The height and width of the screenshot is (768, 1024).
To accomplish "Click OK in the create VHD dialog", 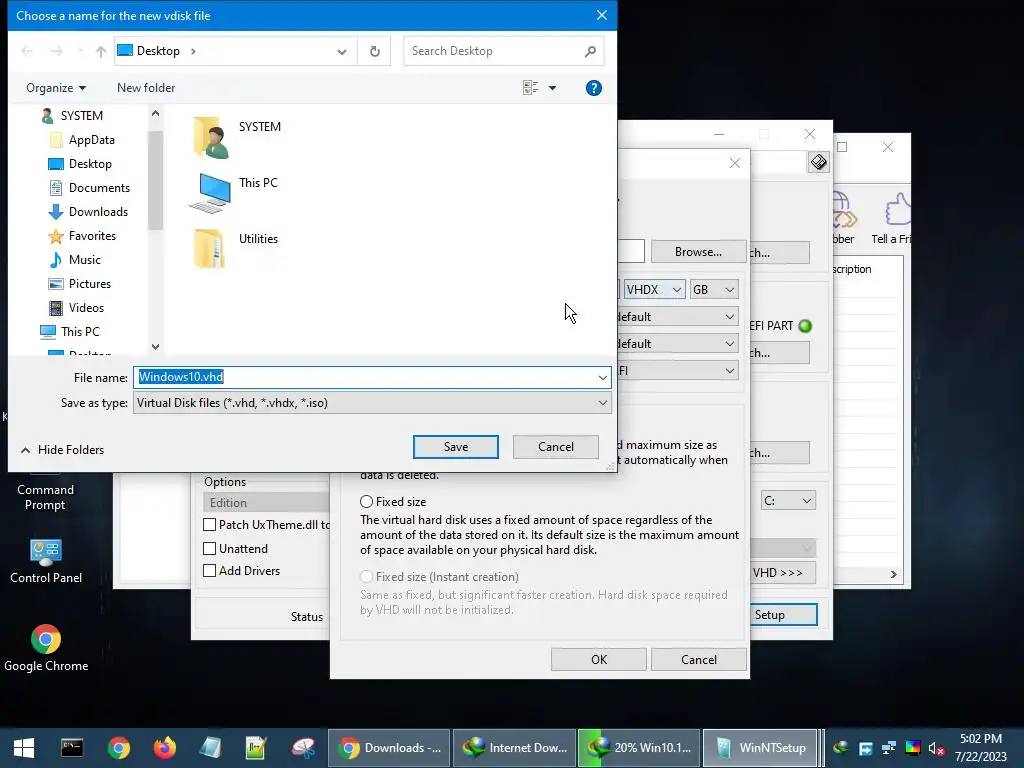I will click(x=599, y=660).
